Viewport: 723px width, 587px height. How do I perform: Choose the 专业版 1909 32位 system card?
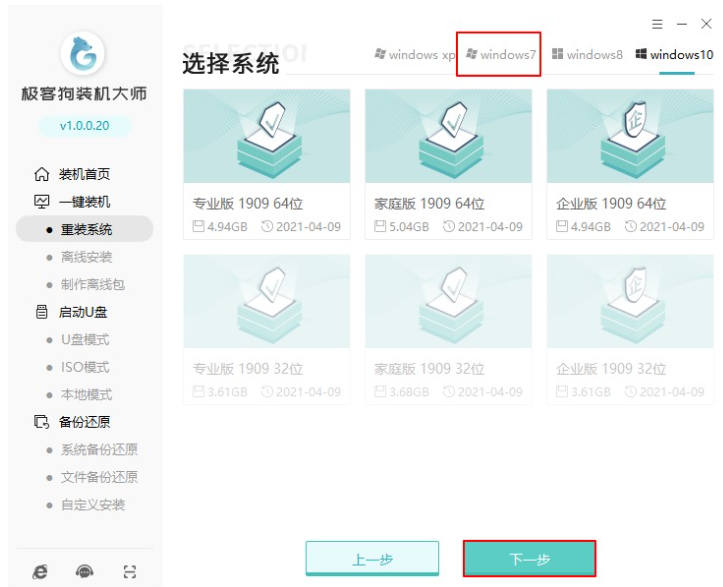pyautogui.click(x=267, y=329)
